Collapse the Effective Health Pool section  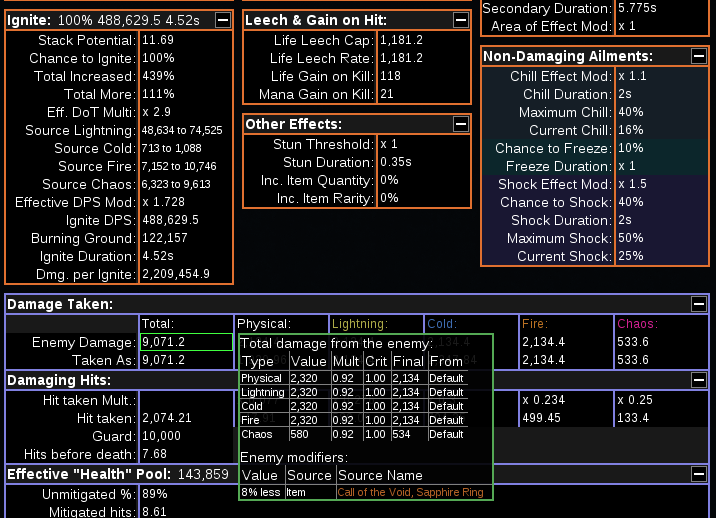699,474
